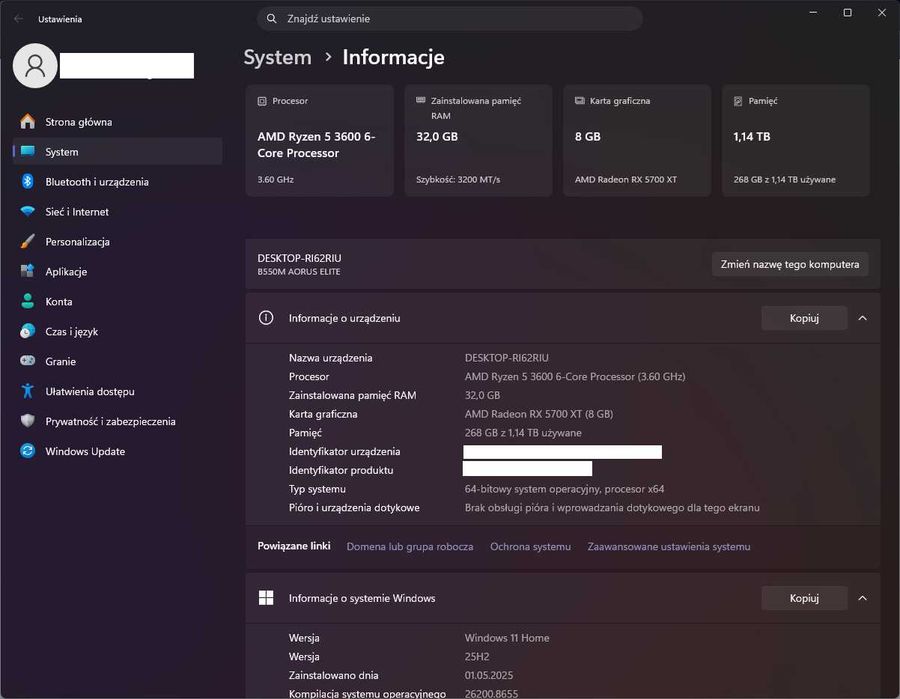Select Konta in the sidebar
The image size is (900, 699).
point(117,301)
